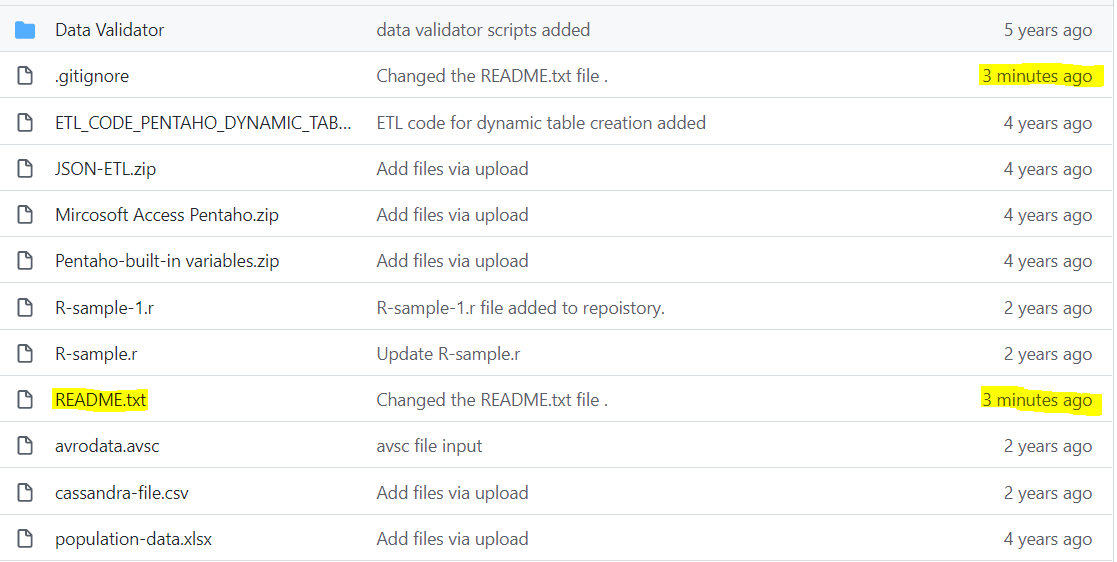
Task: Click the cassandra-file.csv file icon
Action: pos(25,493)
